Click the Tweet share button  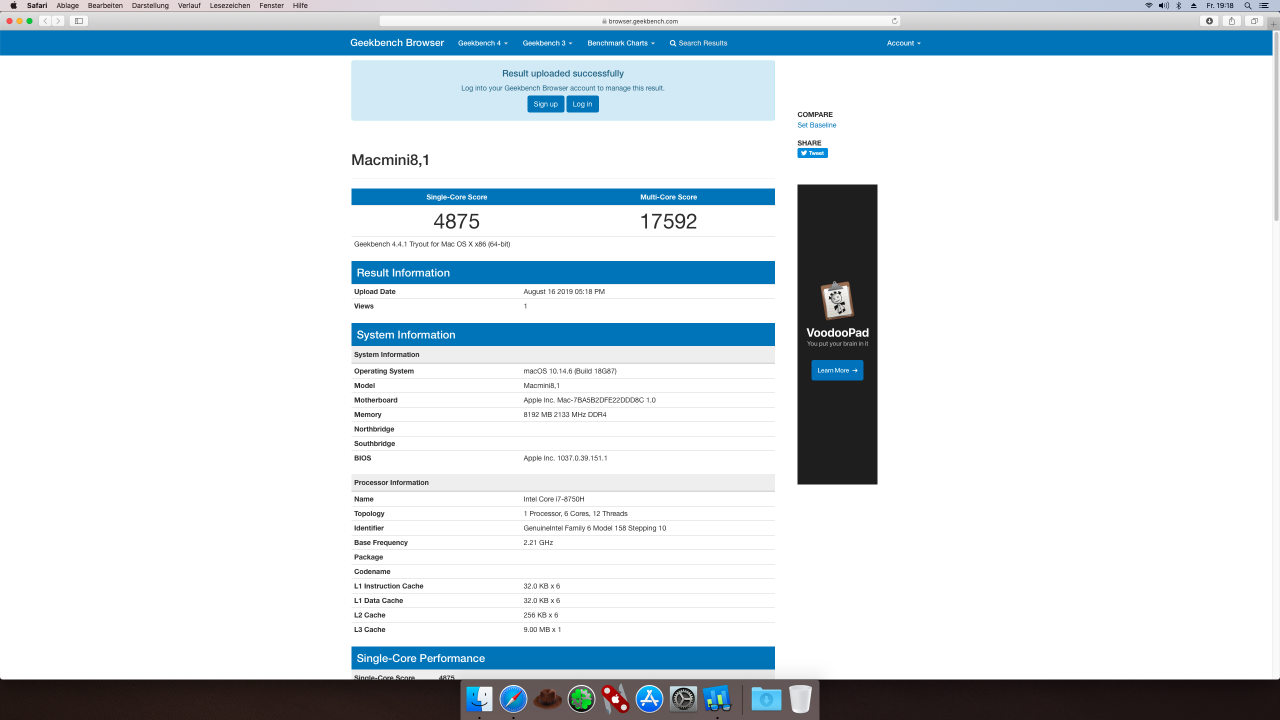pyautogui.click(x=812, y=153)
